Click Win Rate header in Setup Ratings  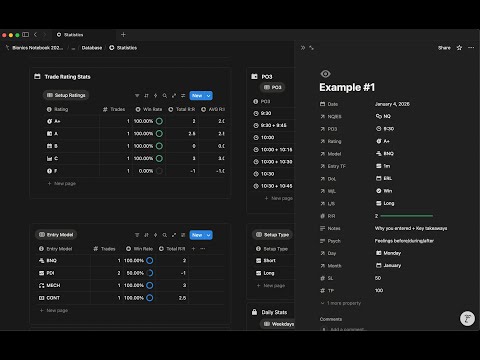pos(149,109)
